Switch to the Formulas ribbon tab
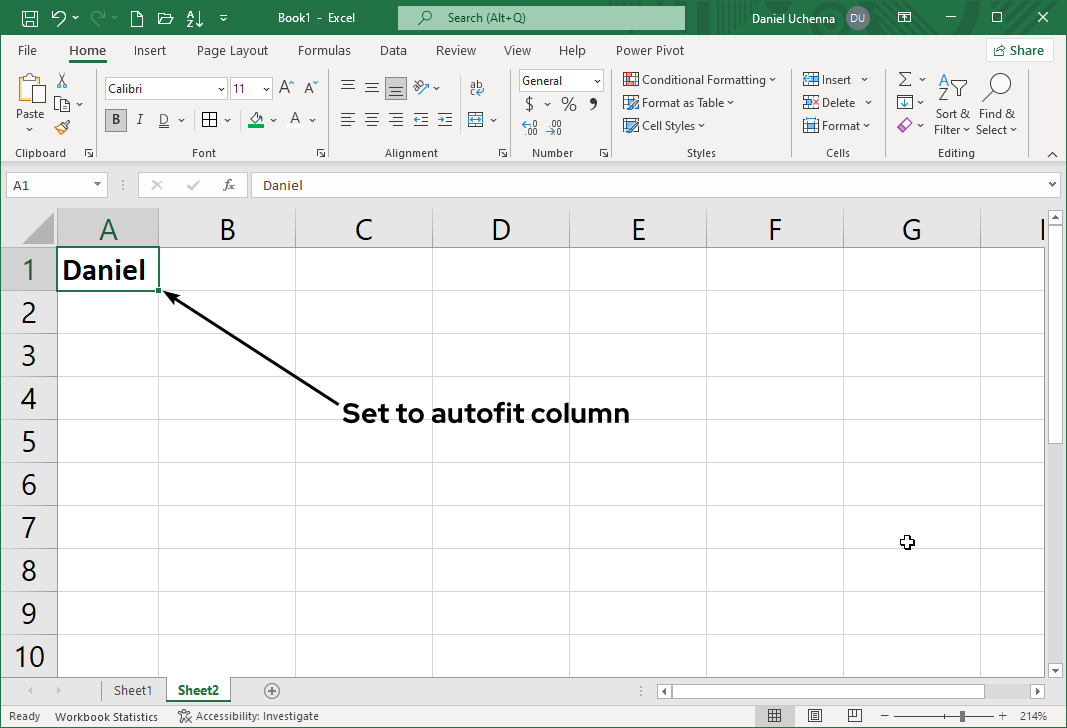 point(324,50)
